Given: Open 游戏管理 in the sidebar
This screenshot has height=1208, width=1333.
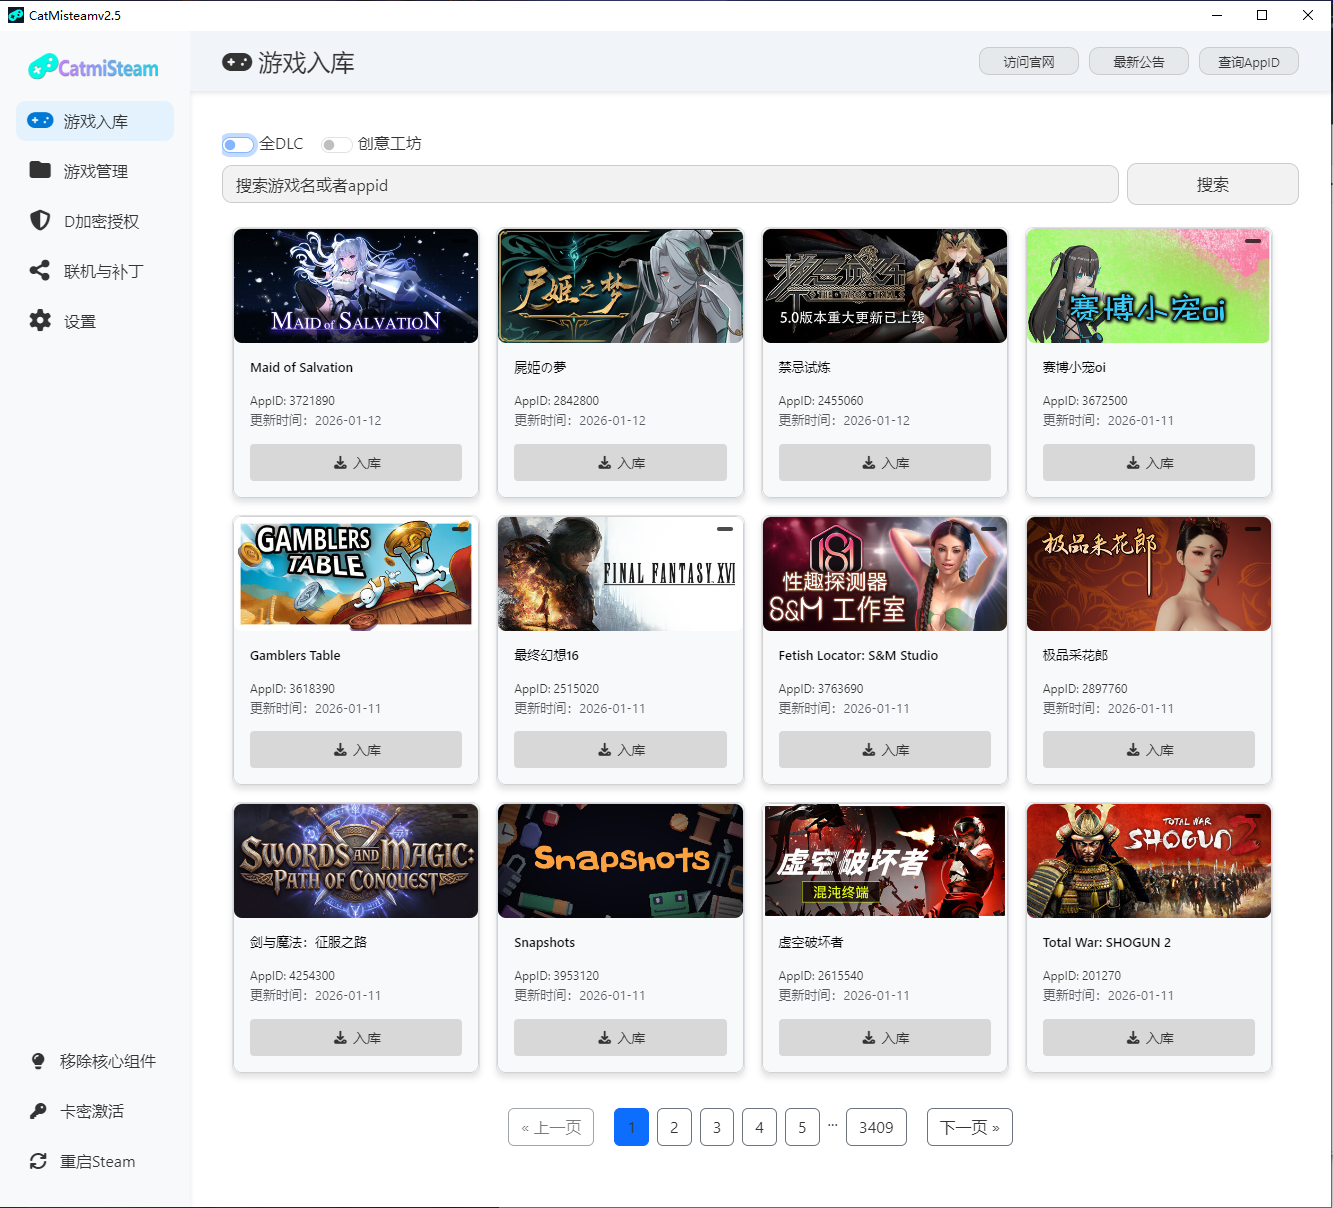Looking at the screenshot, I should click(95, 171).
